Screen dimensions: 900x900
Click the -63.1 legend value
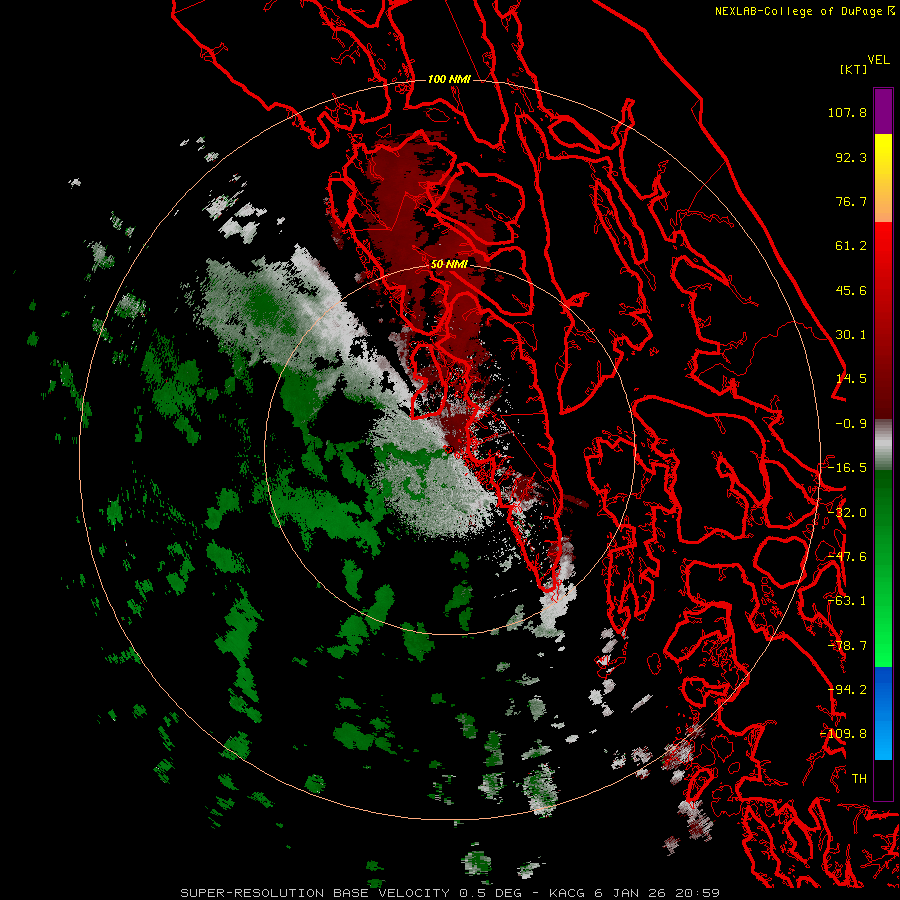coord(847,601)
